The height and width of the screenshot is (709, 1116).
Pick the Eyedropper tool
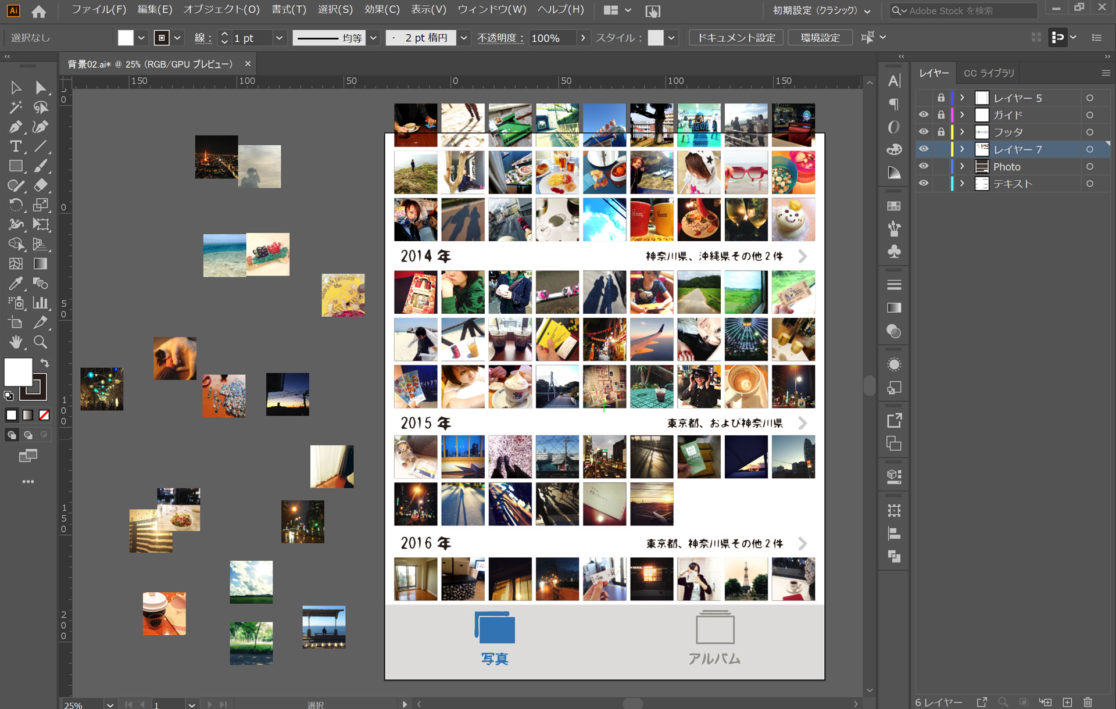(x=16, y=283)
